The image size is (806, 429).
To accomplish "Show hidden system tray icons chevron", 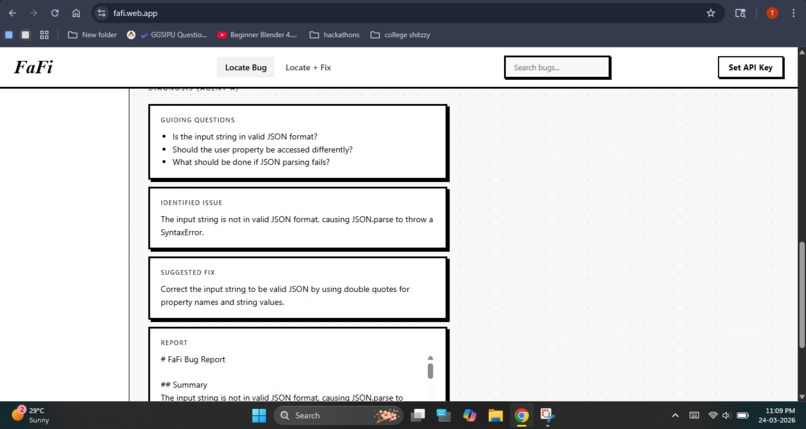I will click(675, 415).
